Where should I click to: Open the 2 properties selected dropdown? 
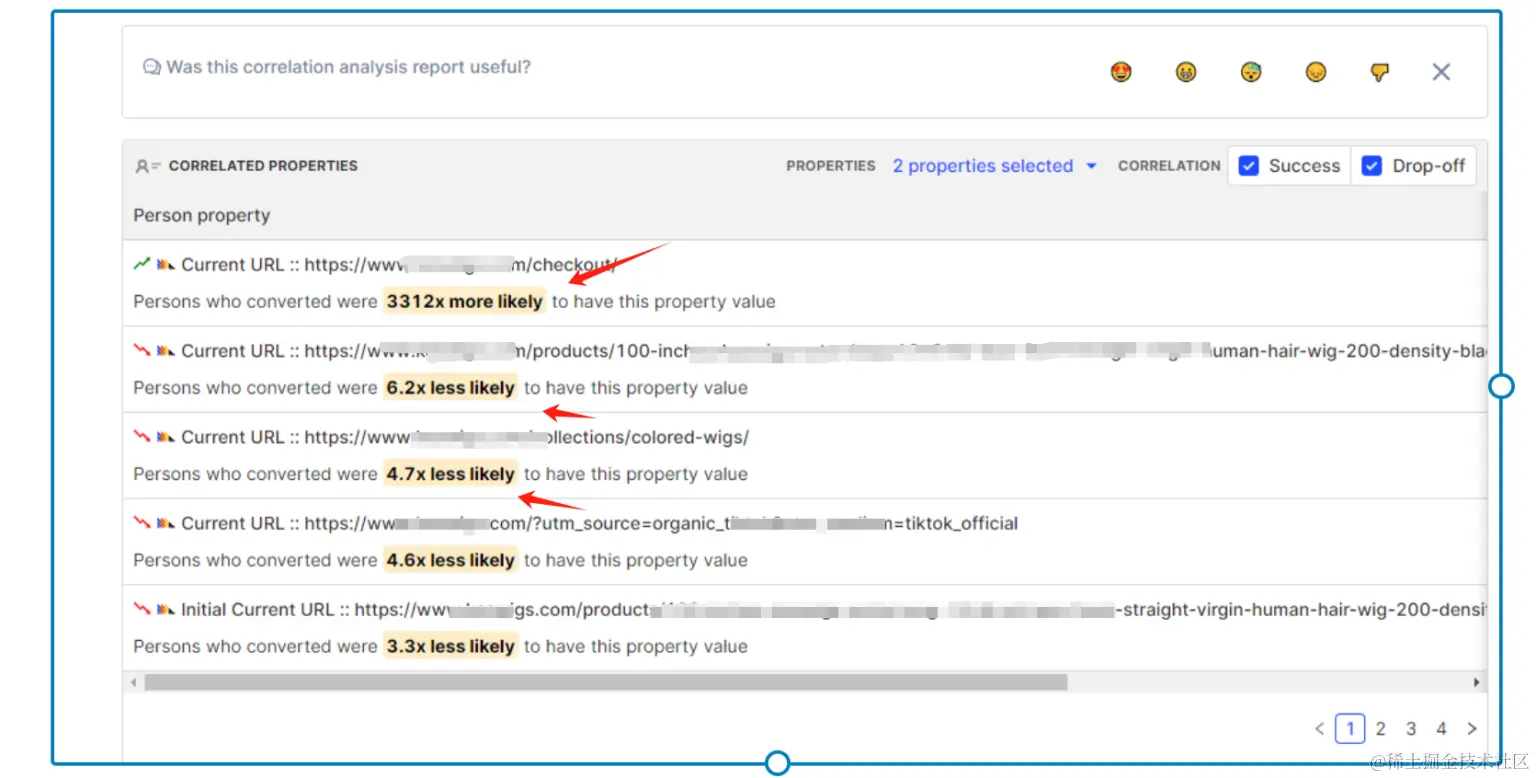pyautogui.click(x=995, y=166)
